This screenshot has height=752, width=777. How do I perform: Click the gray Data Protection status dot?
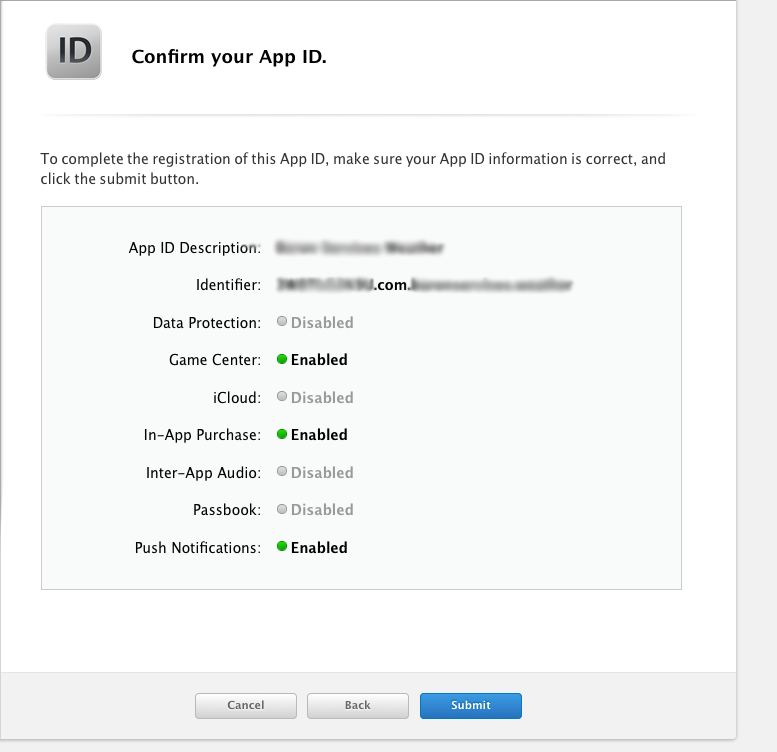282,322
